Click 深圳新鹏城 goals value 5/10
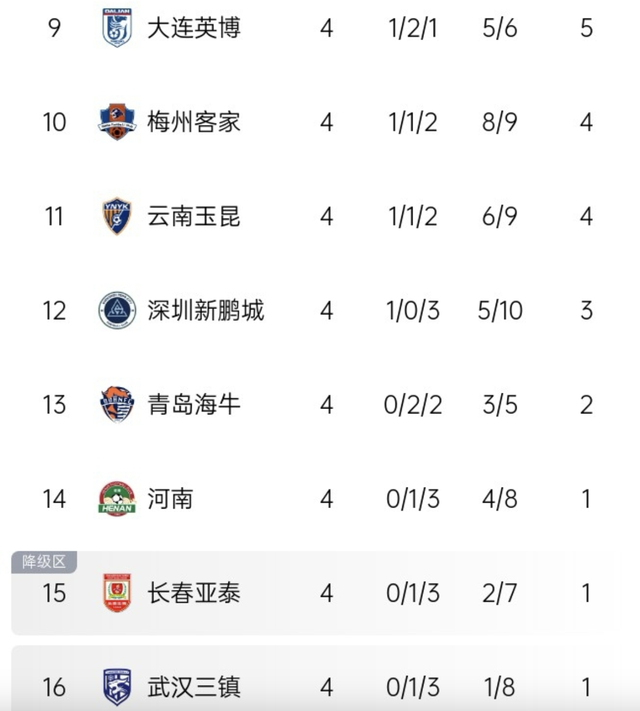 click(500, 311)
